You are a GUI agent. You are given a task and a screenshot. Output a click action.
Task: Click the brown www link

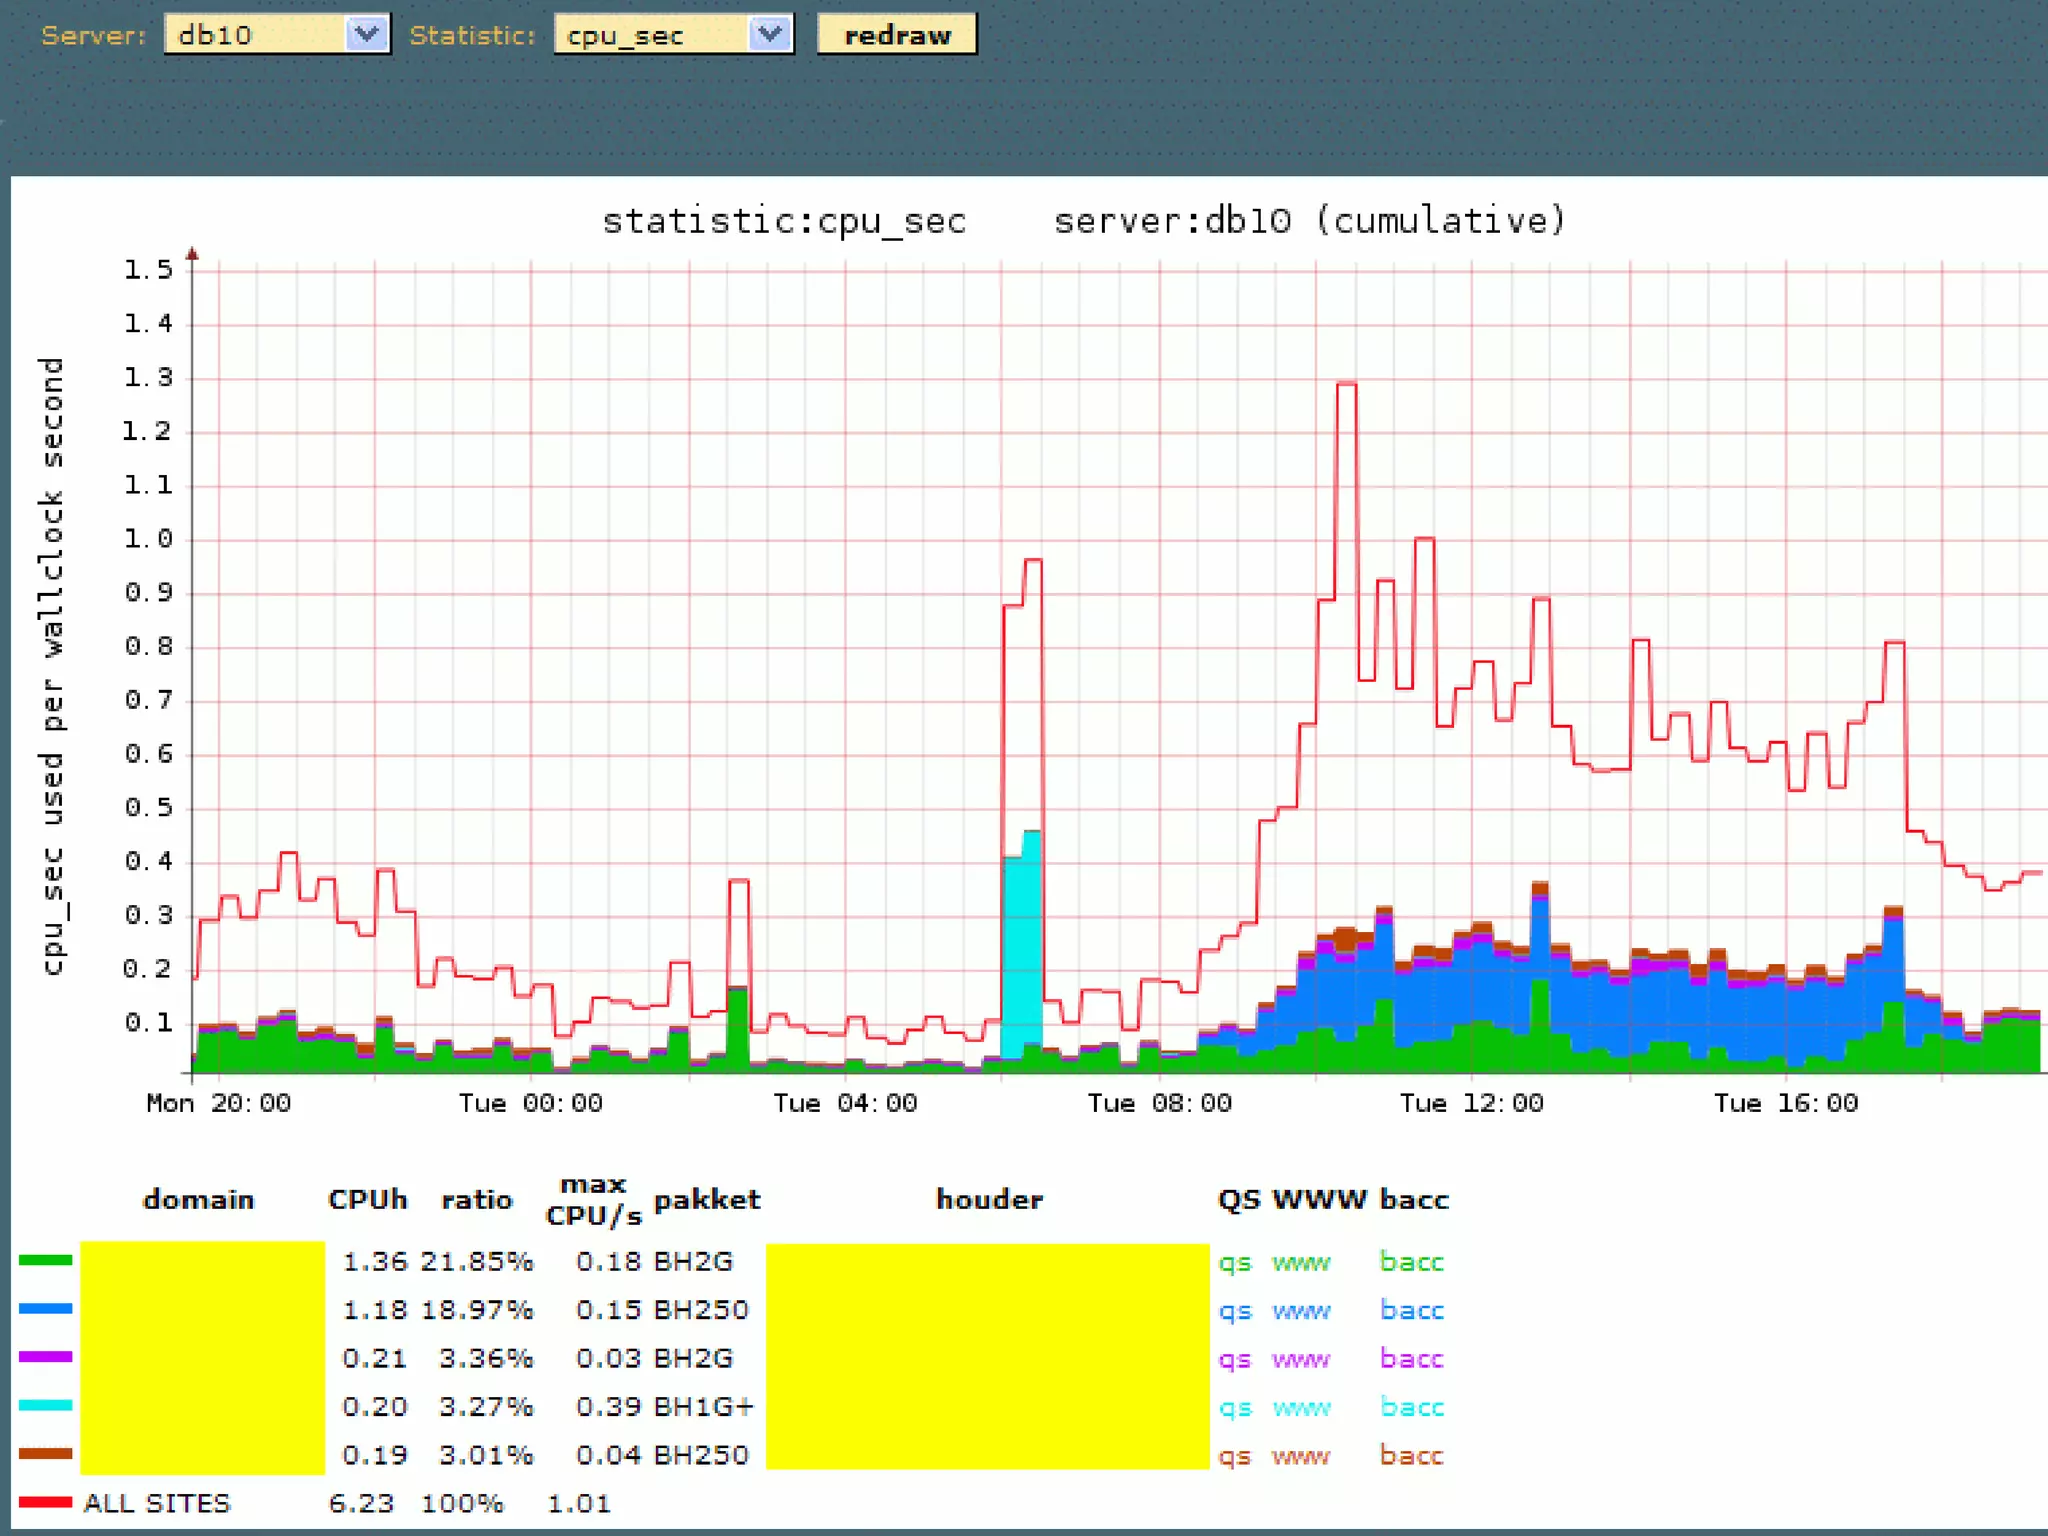click(1300, 1456)
